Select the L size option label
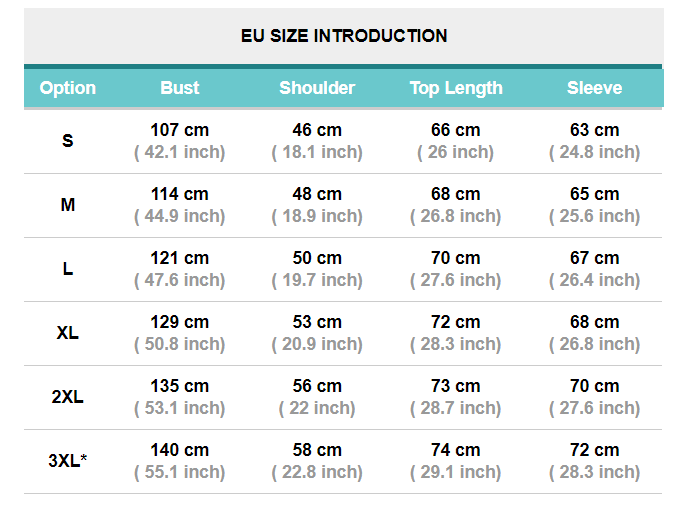Screen dimensions: 679x524 click(x=68, y=269)
